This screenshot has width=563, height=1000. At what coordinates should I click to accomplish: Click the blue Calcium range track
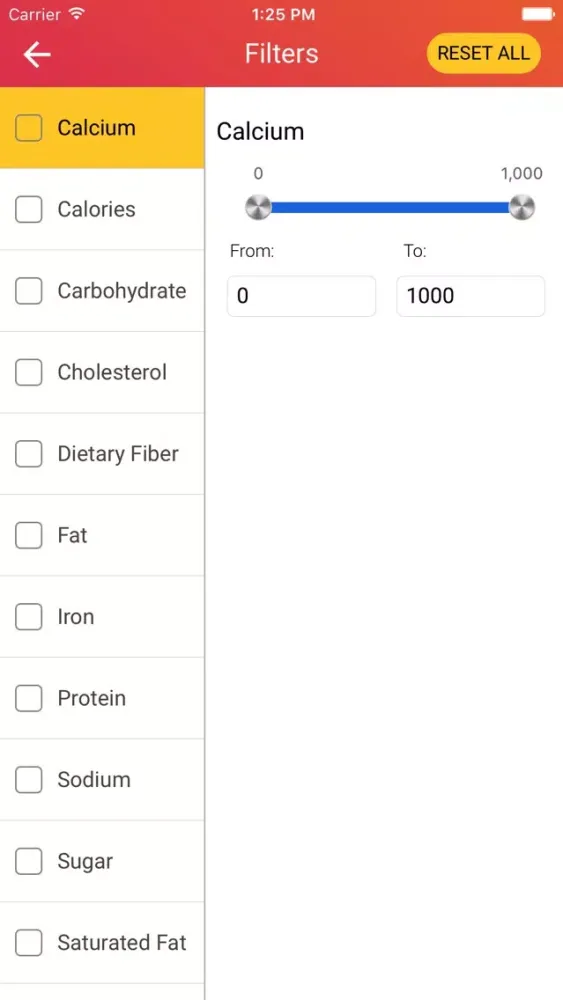[390, 207]
